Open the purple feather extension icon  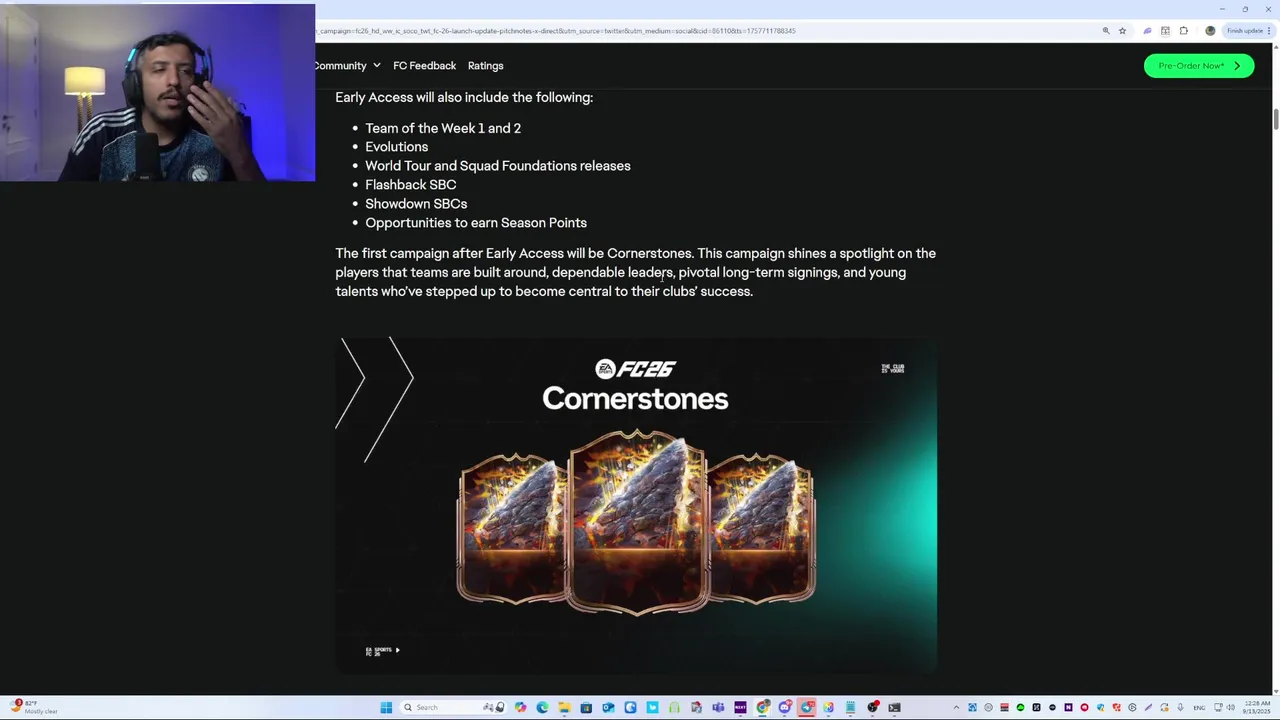(1148, 31)
